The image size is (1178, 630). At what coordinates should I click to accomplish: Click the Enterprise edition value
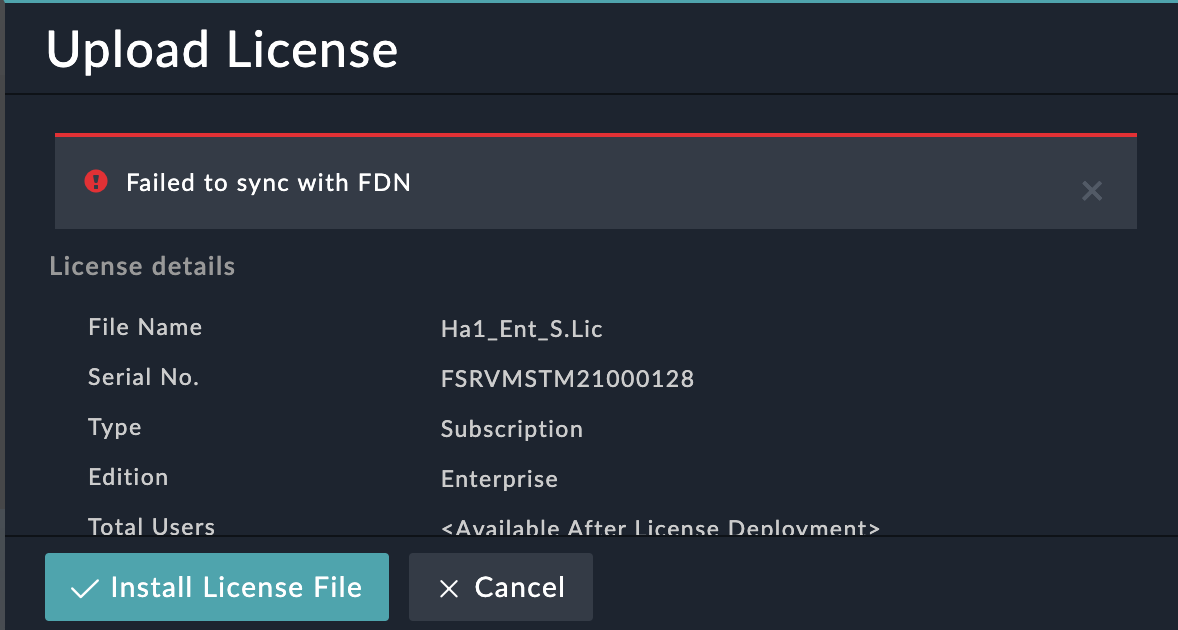point(499,479)
